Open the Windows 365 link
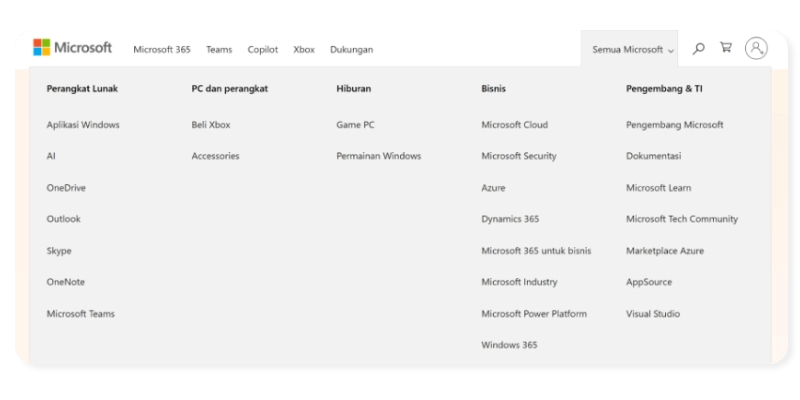The height and width of the screenshot is (400, 800). click(509, 345)
